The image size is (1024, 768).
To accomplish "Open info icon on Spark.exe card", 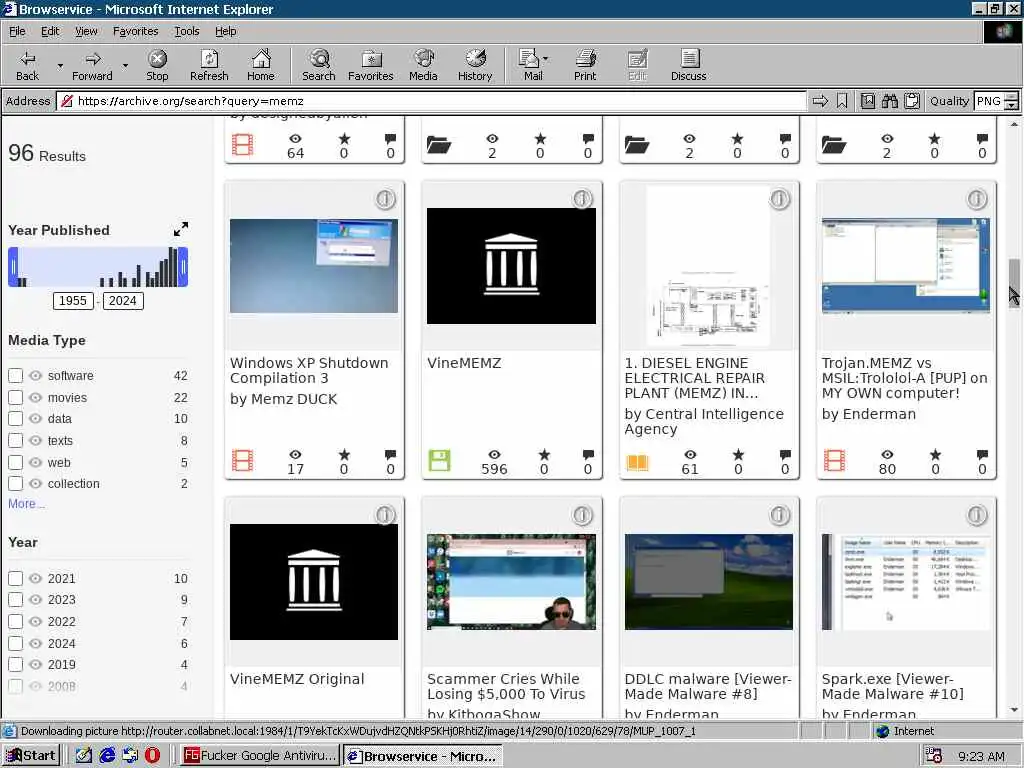I will [977, 515].
